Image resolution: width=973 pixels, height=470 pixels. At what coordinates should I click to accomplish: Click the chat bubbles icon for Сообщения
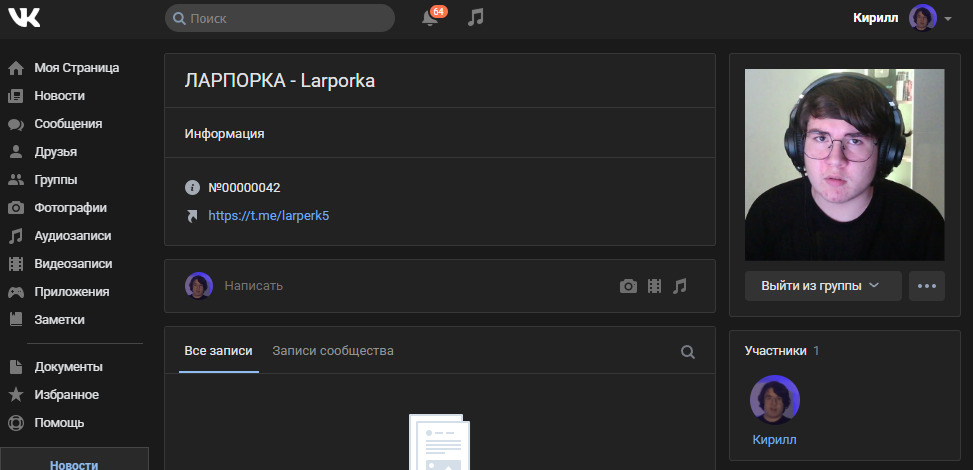(16, 124)
